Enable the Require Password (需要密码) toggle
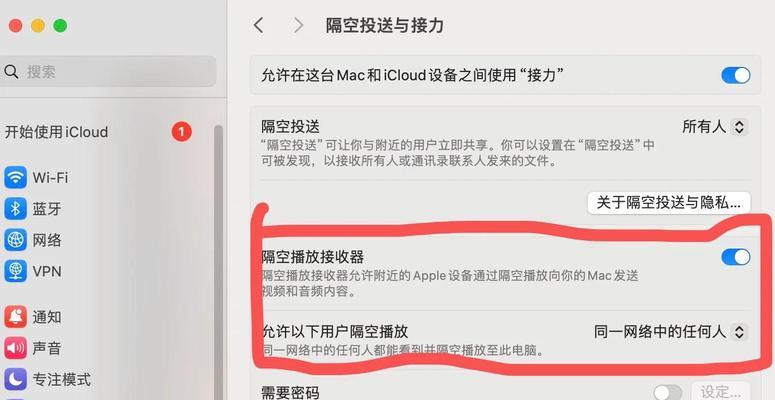The width and height of the screenshot is (775, 400). coord(668,393)
